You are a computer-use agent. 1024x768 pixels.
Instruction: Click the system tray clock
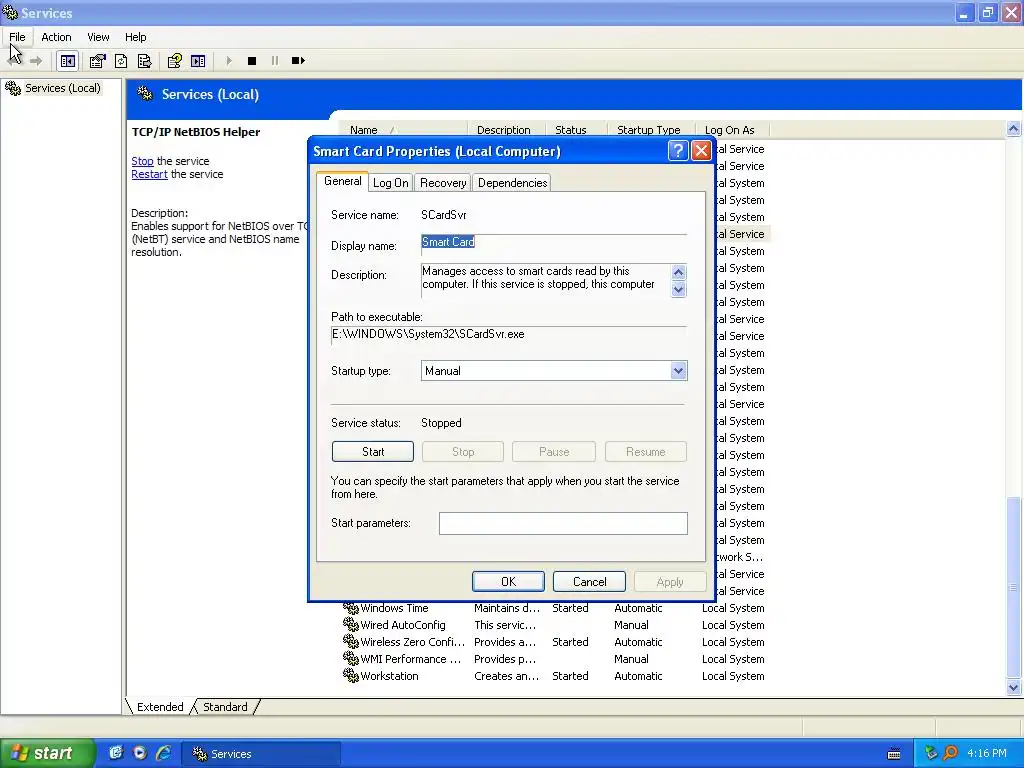(x=987, y=753)
